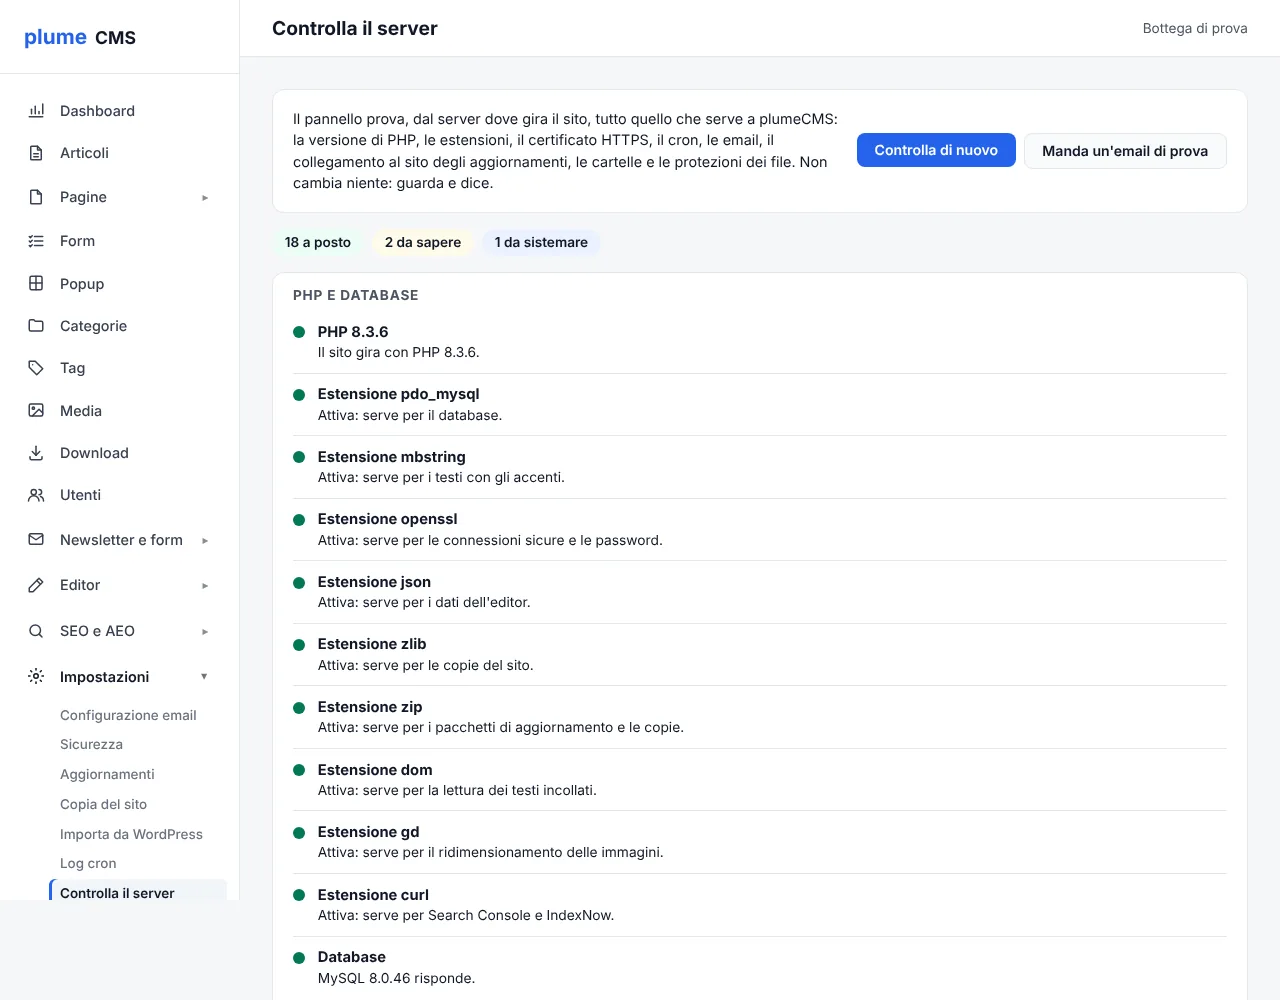Click the page title Controlla il server

pos(355,28)
